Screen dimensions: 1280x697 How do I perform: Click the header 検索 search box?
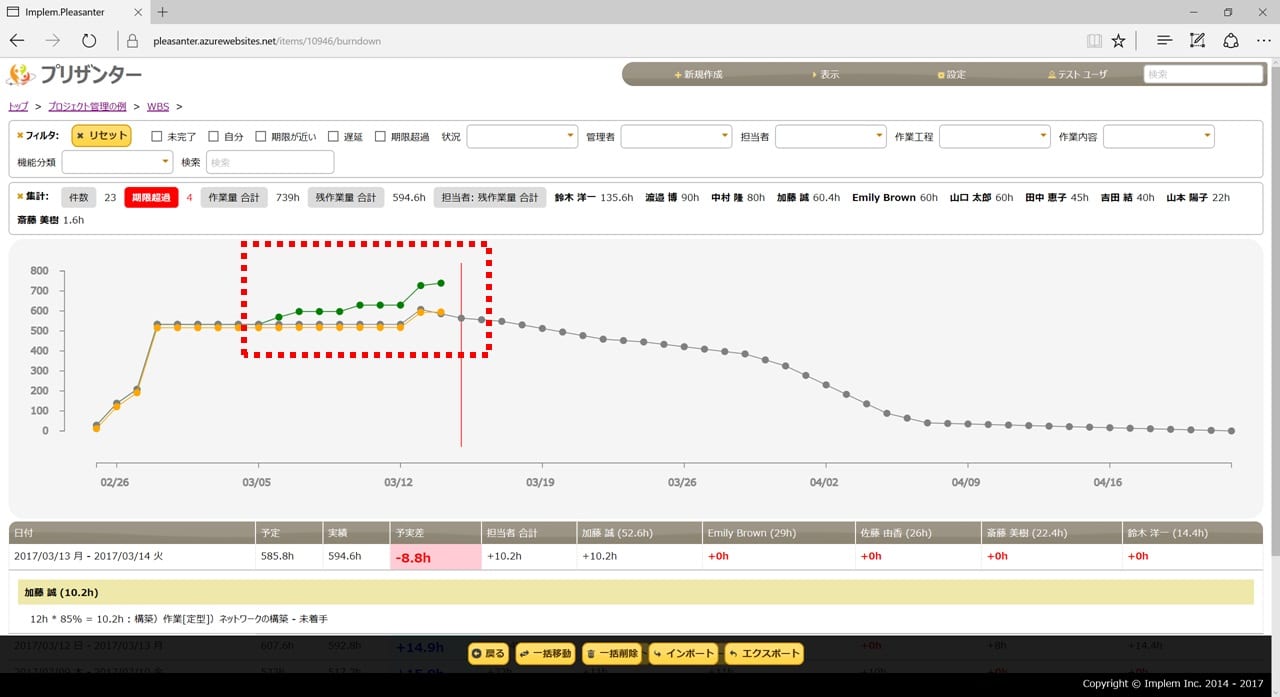pyautogui.click(x=1204, y=74)
